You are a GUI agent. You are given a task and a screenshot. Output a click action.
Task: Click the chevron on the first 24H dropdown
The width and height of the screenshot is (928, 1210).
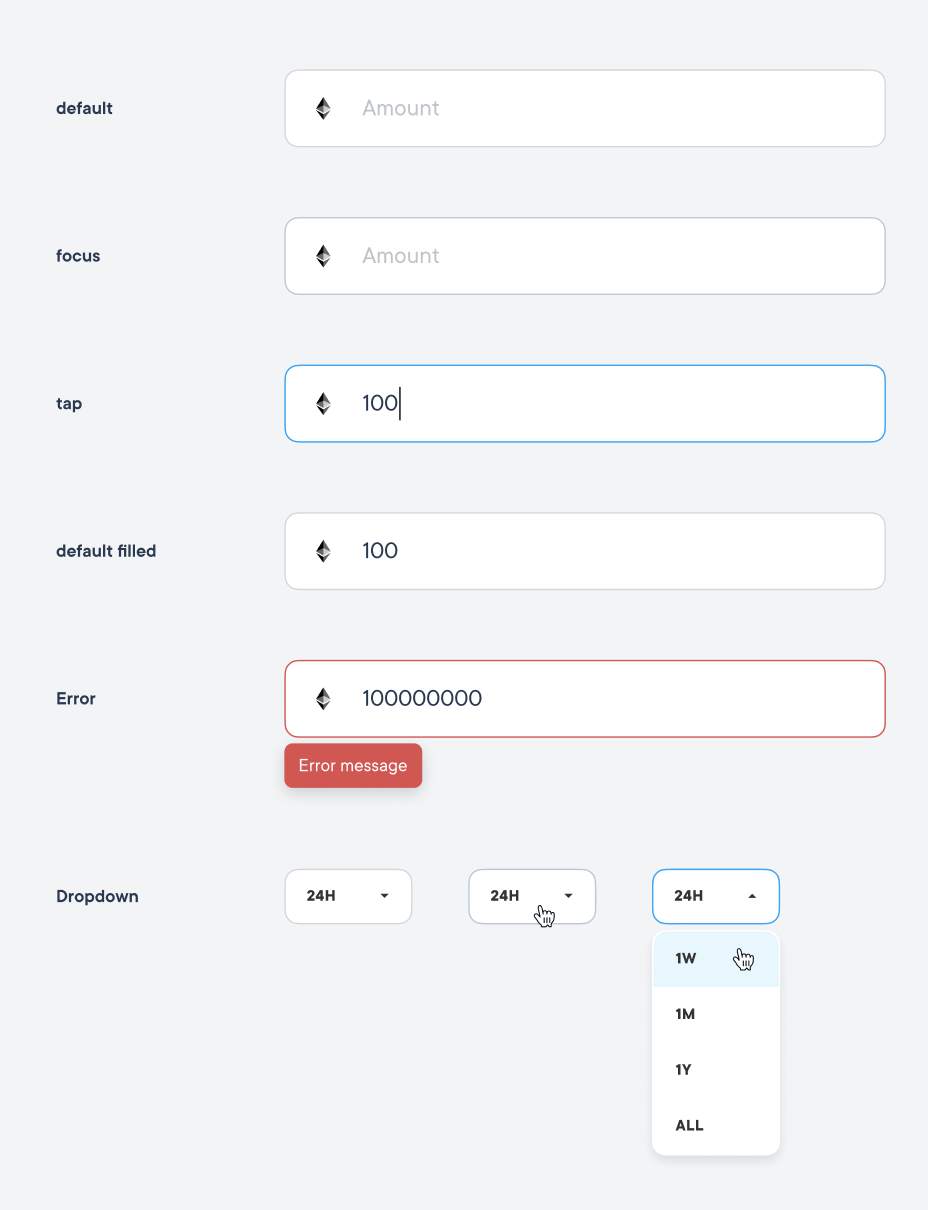(x=383, y=896)
